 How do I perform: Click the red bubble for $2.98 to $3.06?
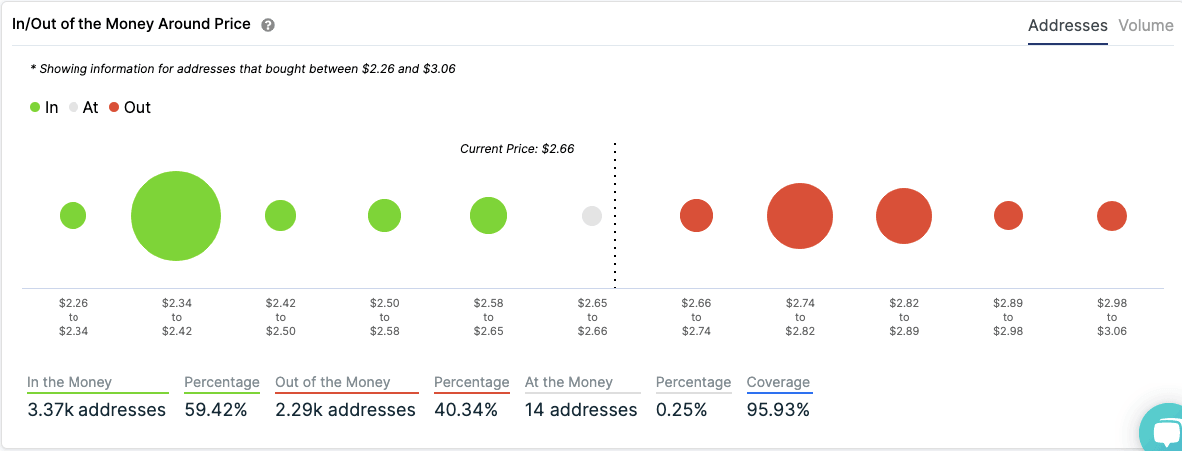1112,216
